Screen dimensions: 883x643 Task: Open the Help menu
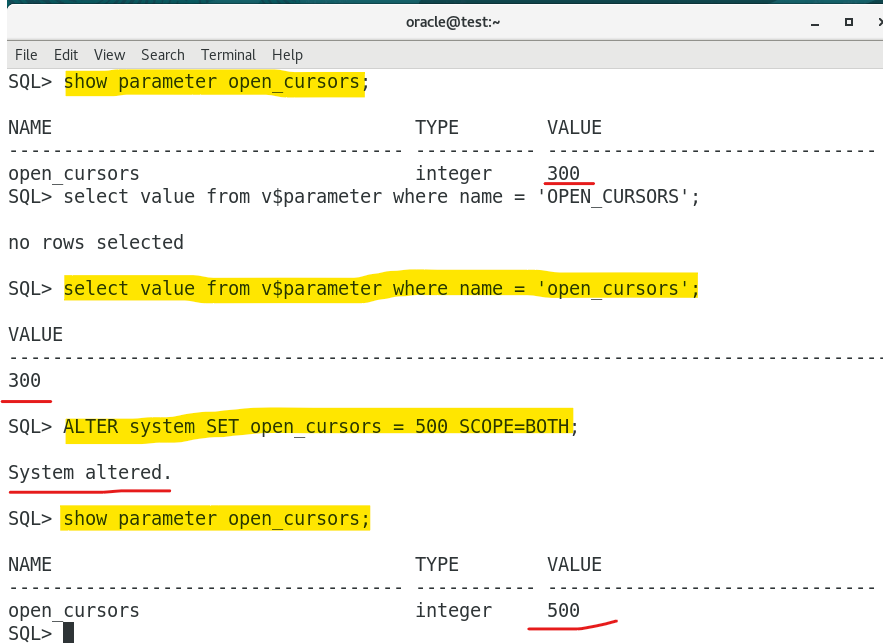(x=287, y=55)
